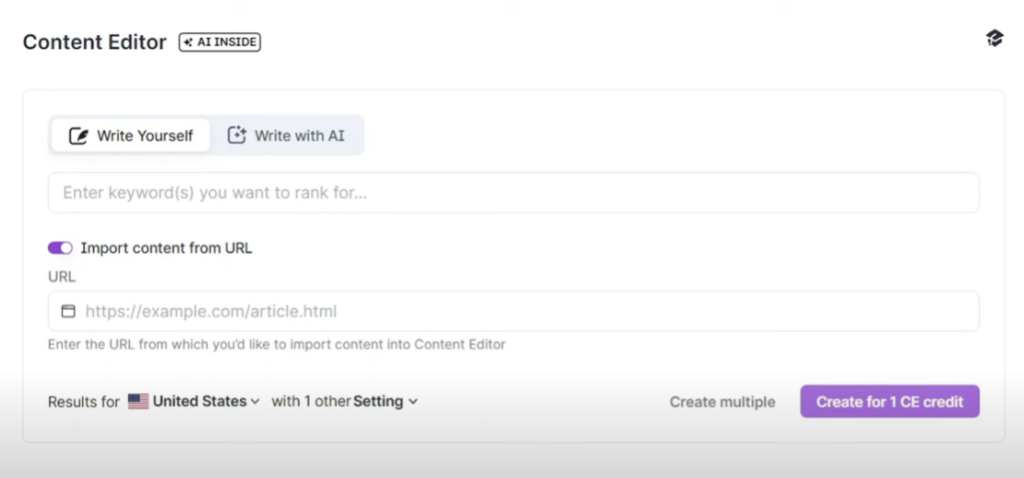Click the chevron next to United States
The height and width of the screenshot is (478, 1024).
255,402
